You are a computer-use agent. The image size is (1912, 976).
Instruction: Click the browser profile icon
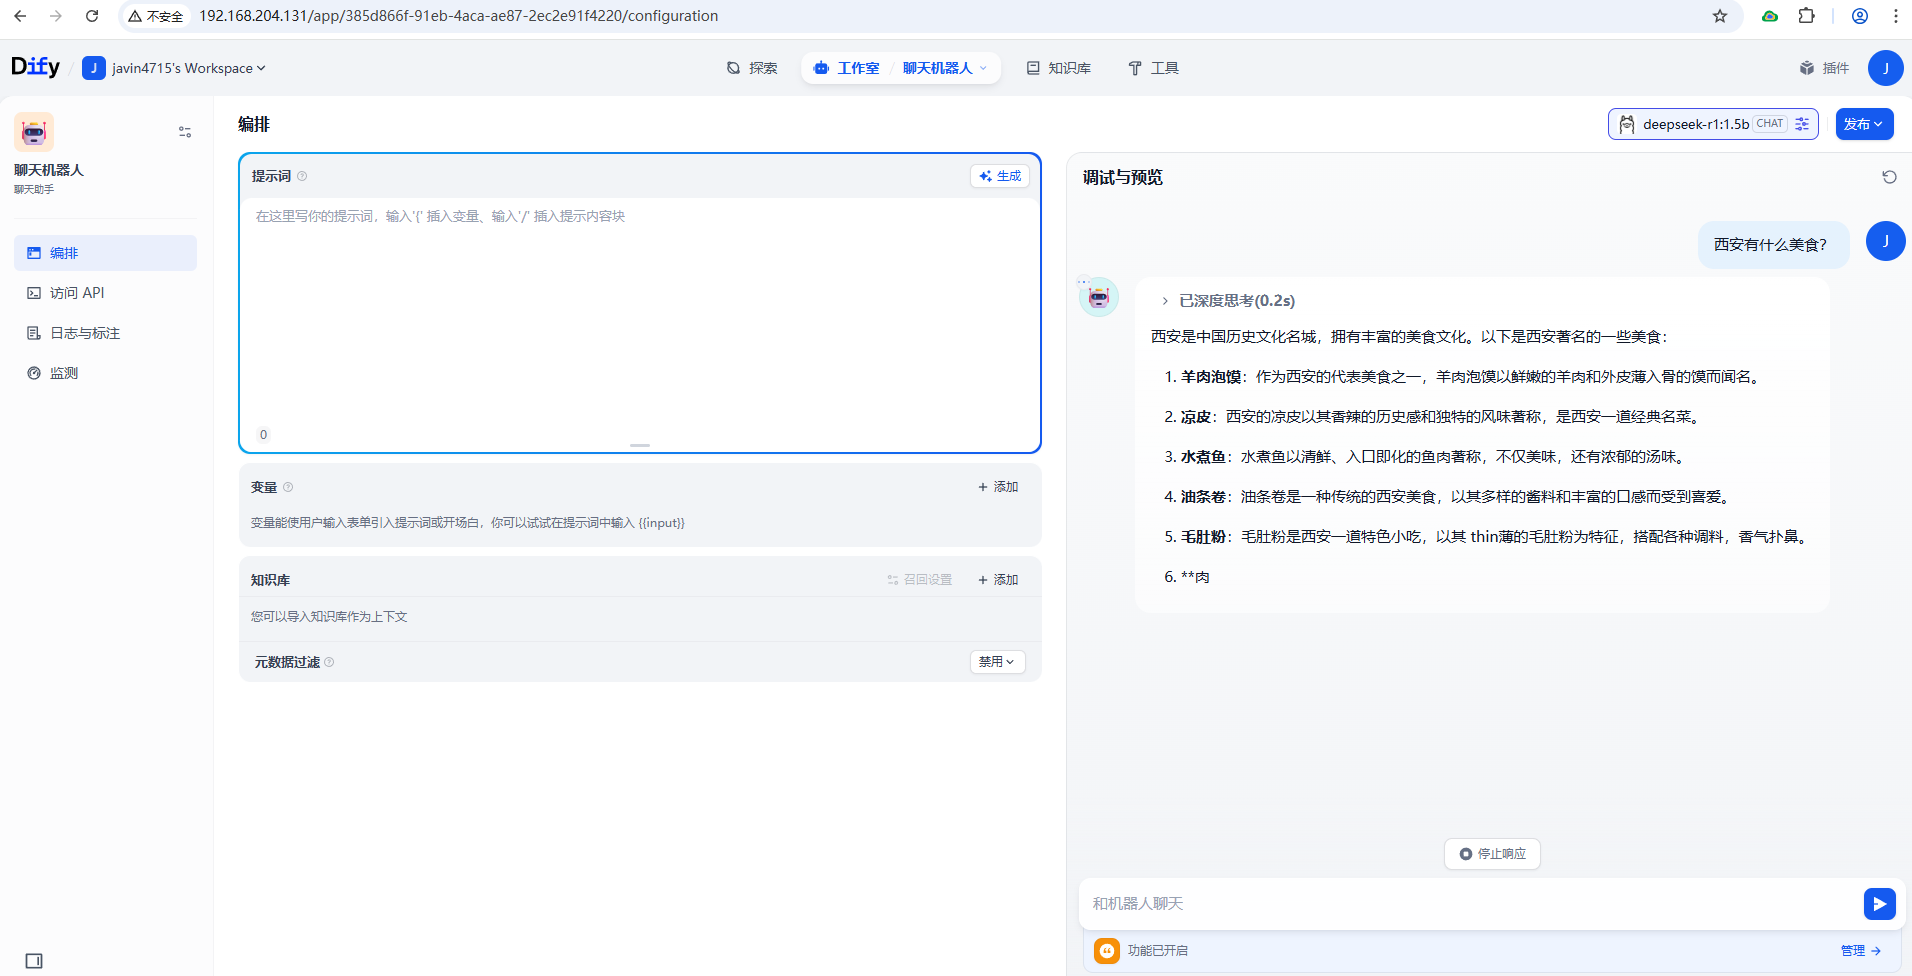1860,16
